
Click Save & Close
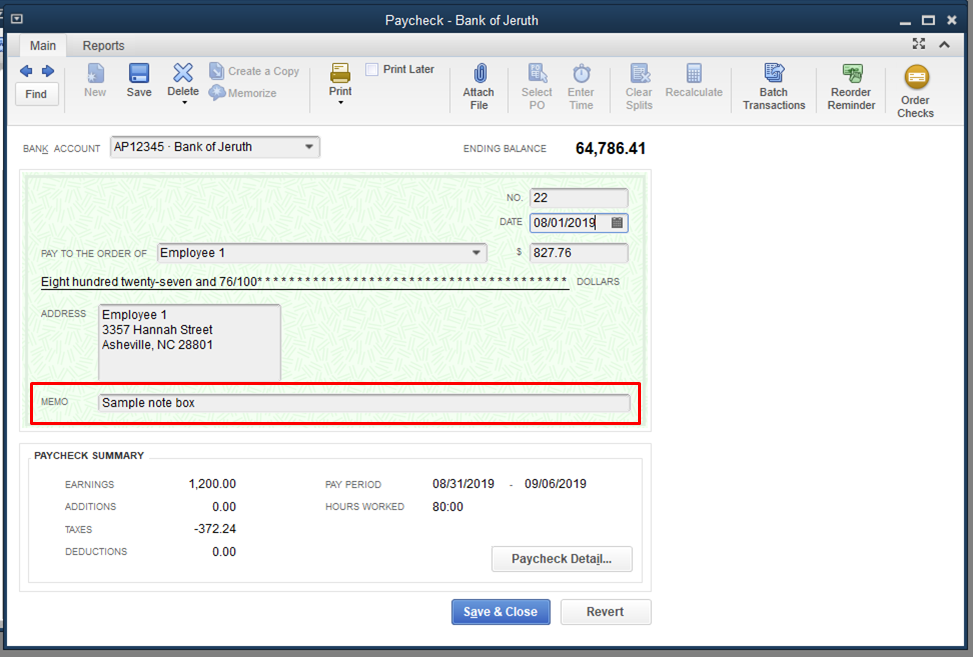(501, 612)
